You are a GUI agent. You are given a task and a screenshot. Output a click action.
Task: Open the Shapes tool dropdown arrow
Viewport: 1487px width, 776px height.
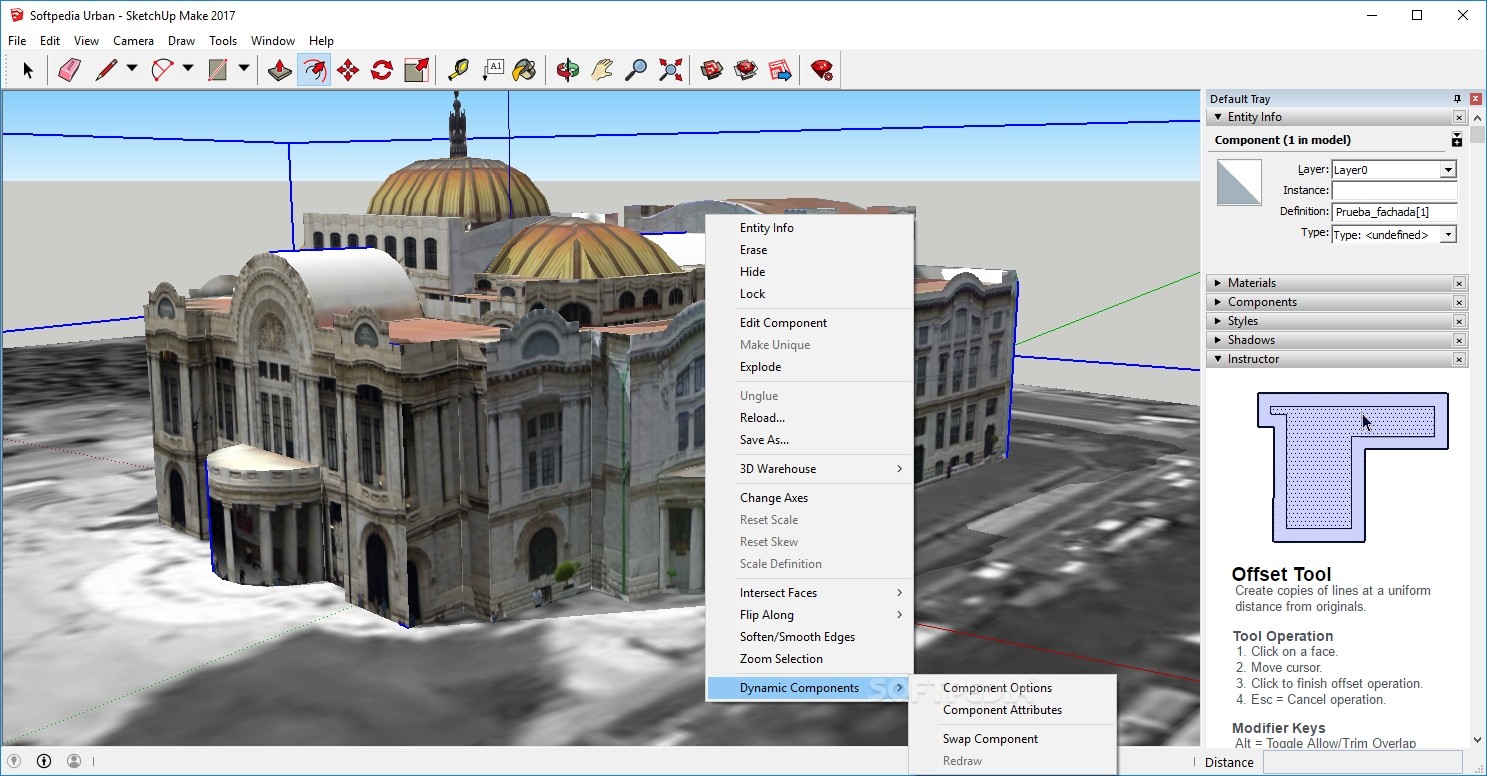point(243,70)
